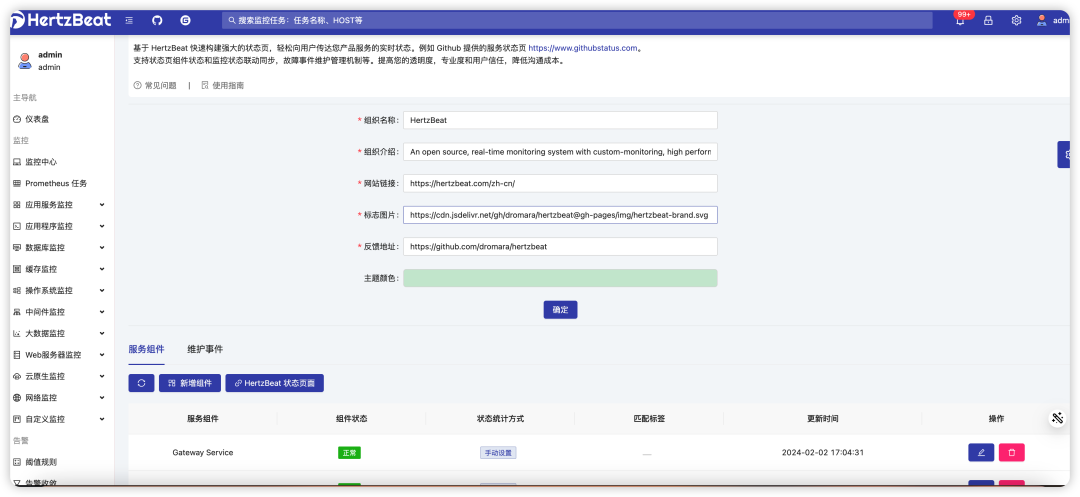
Task: Click the 确定 confirm button
Action: (560, 310)
